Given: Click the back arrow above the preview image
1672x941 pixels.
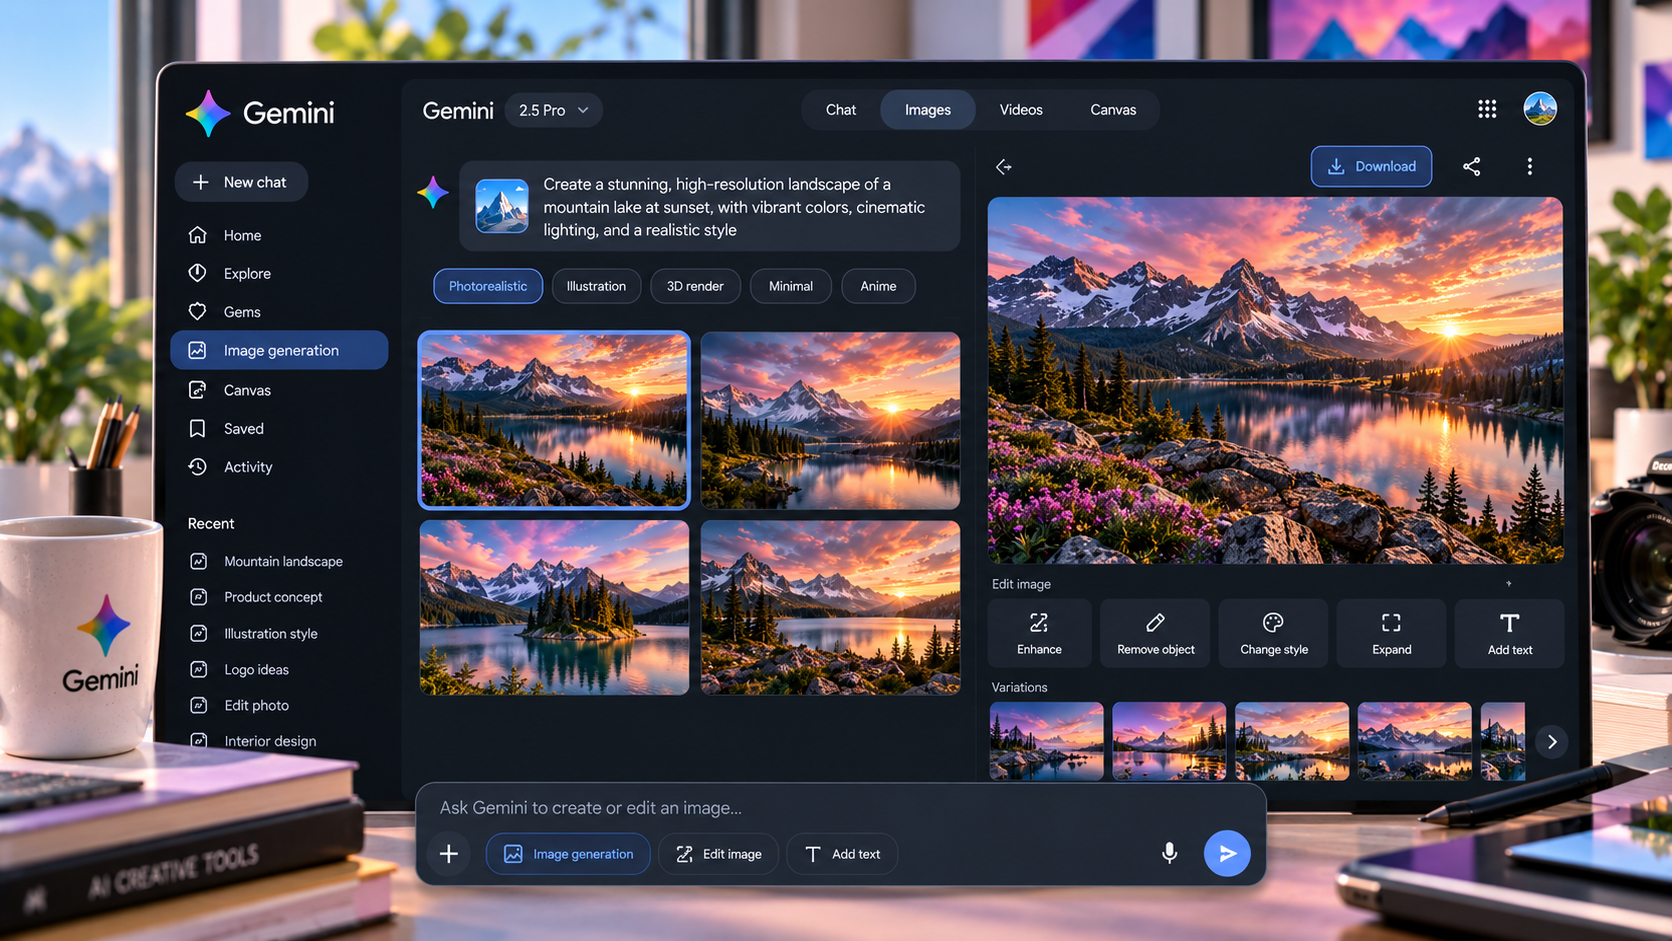Looking at the screenshot, I should tap(1004, 167).
